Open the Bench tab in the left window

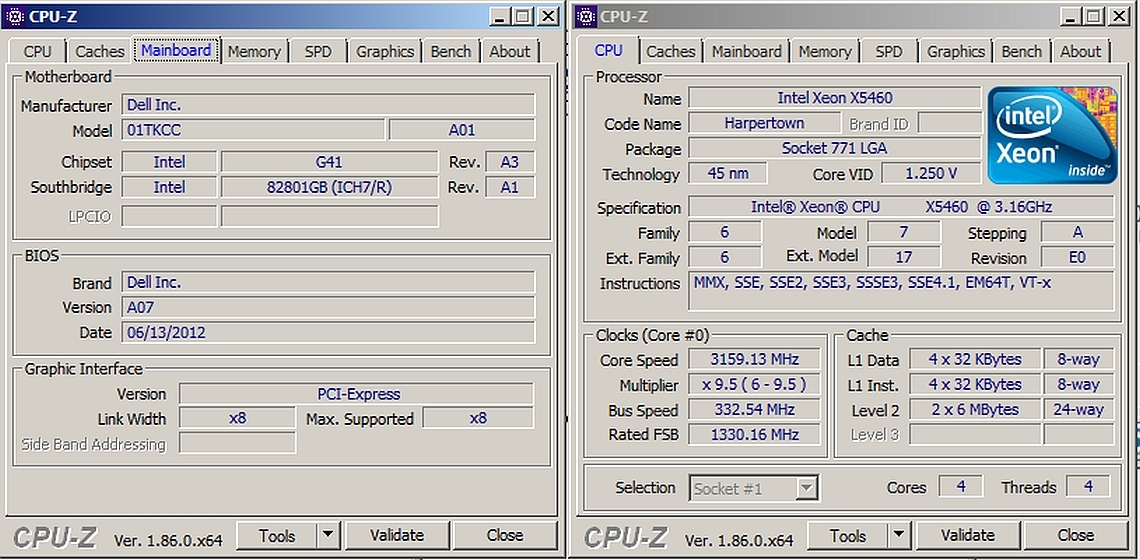click(x=451, y=52)
